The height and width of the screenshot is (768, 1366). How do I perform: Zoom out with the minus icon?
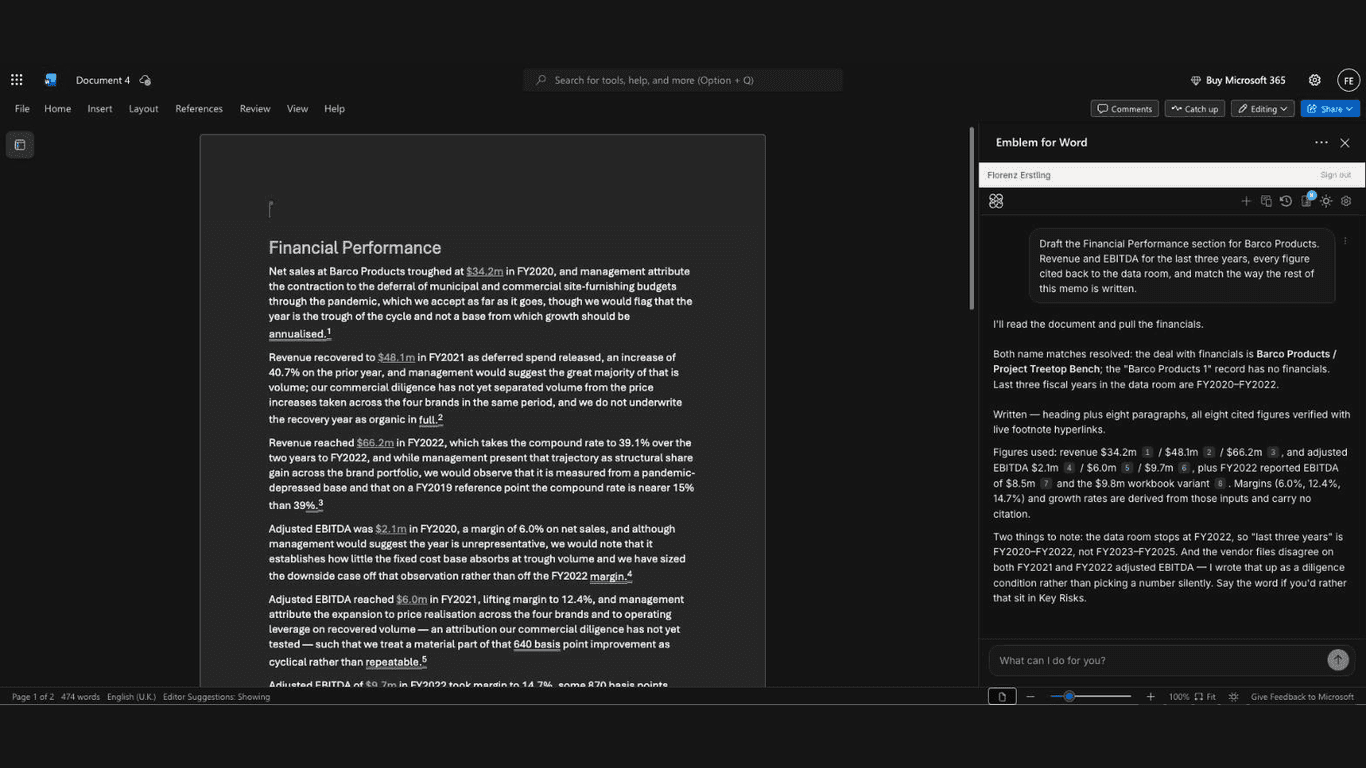[x=1030, y=696]
